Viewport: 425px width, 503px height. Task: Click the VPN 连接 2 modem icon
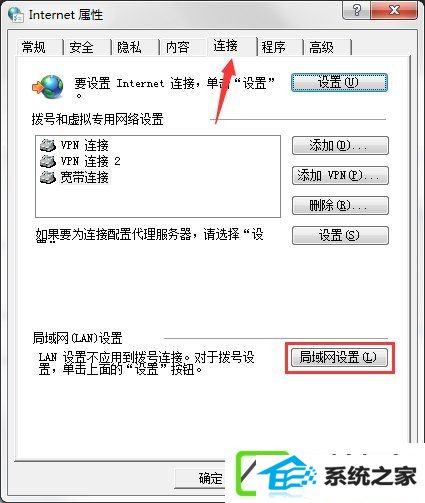pos(48,161)
